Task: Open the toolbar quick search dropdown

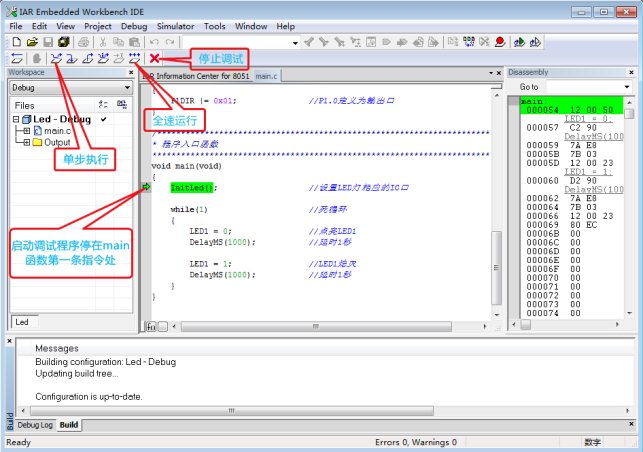Action: pyautogui.click(x=295, y=43)
